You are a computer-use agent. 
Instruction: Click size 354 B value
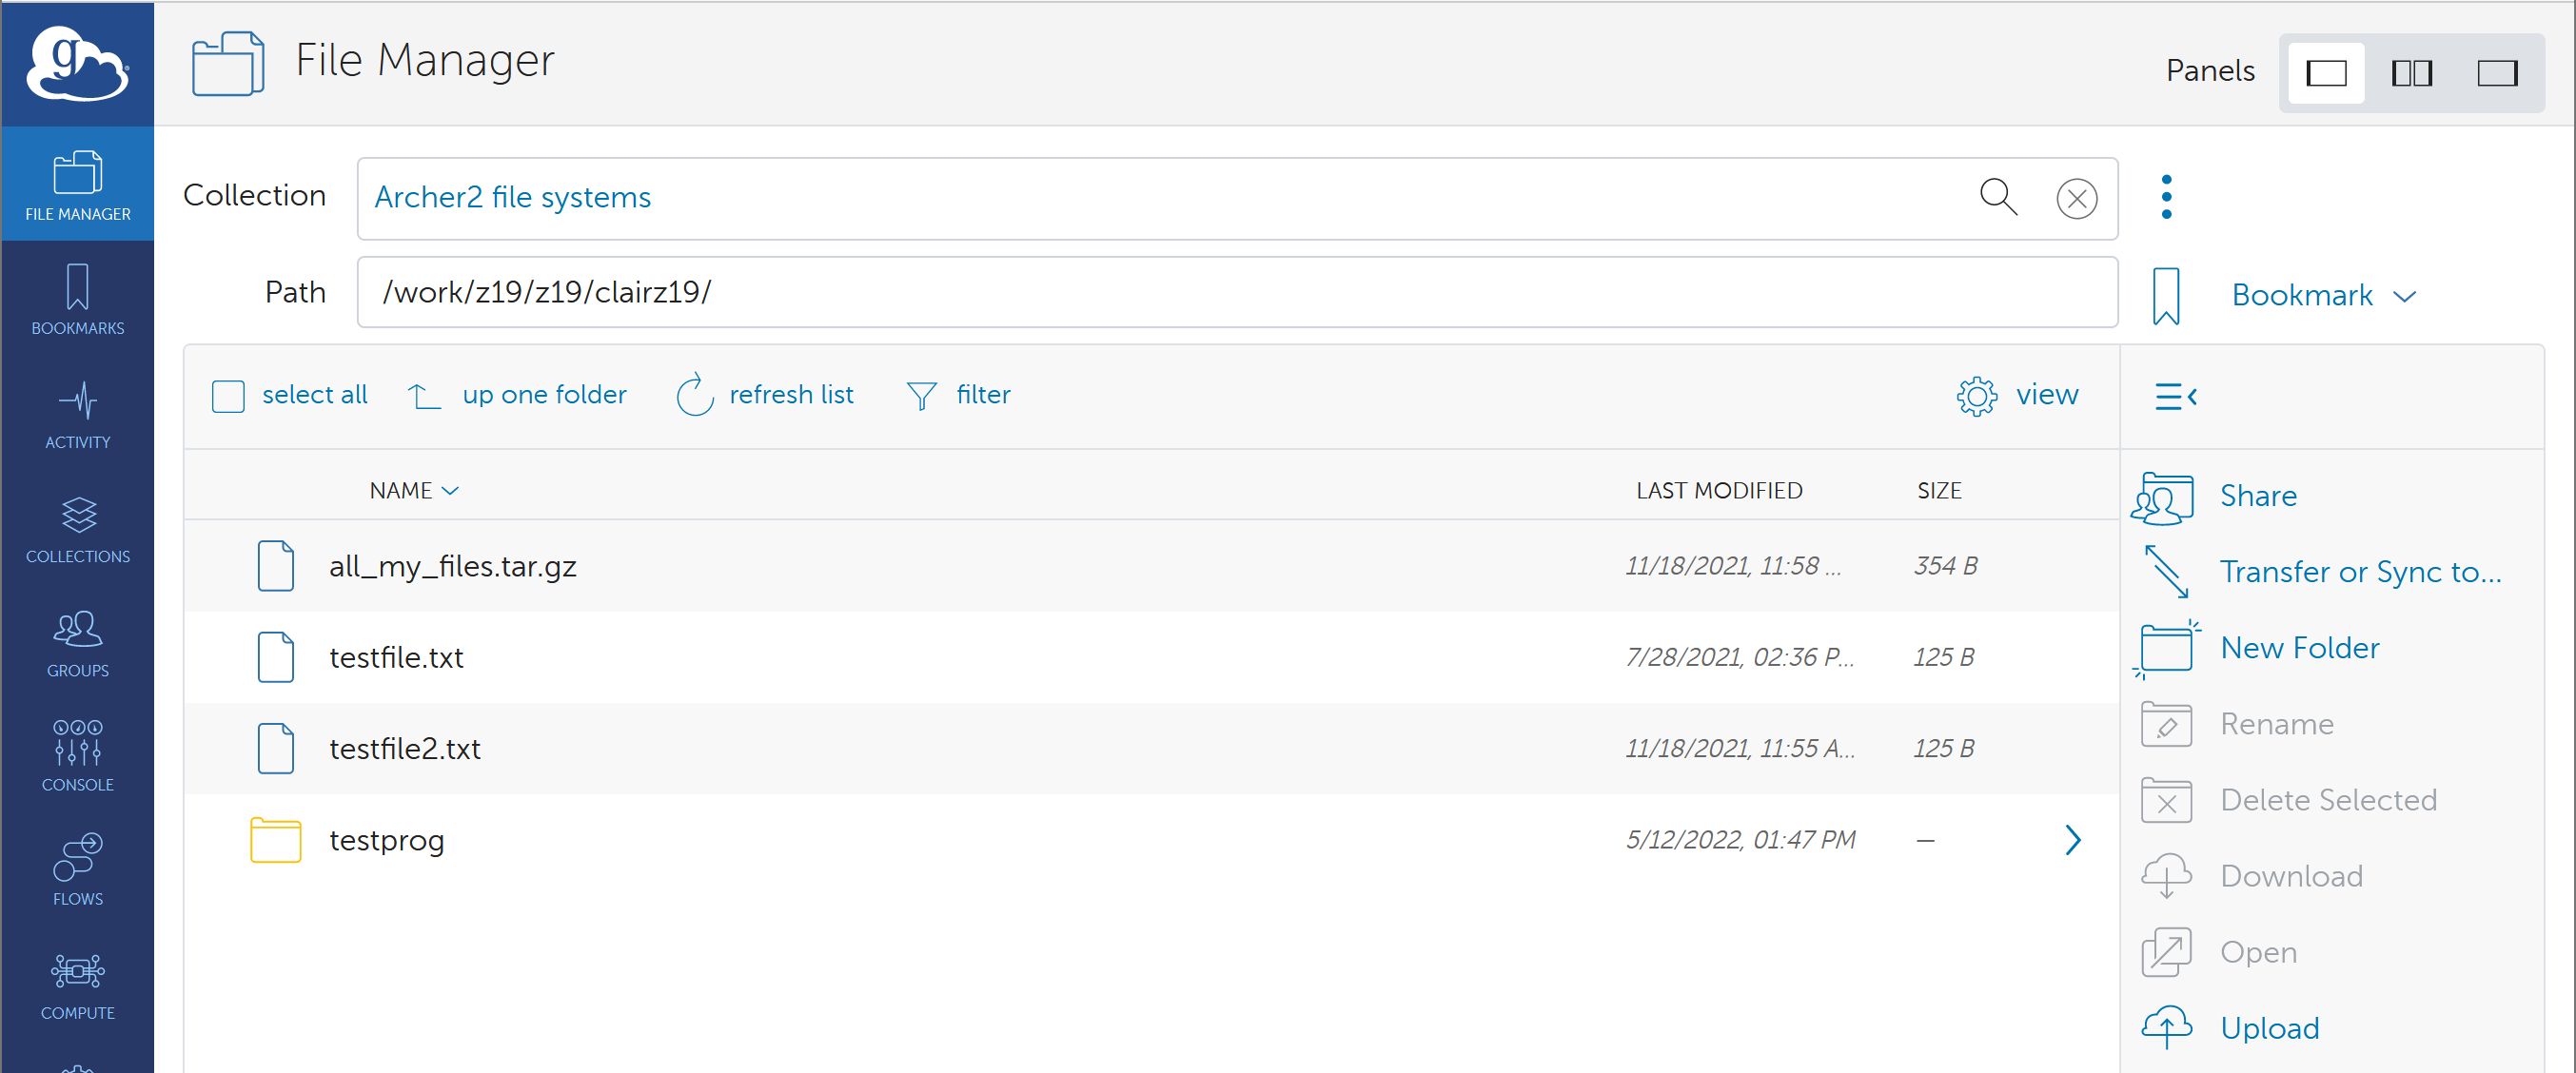(x=1945, y=565)
